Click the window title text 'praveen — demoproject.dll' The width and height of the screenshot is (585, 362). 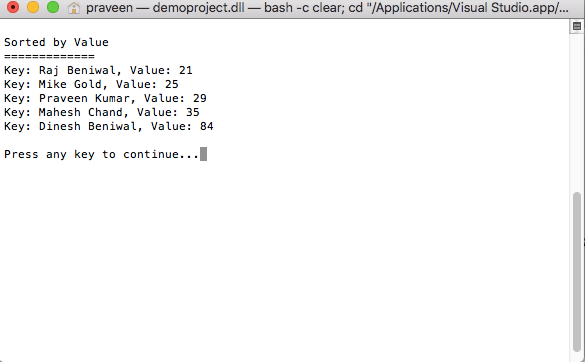(165, 7)
